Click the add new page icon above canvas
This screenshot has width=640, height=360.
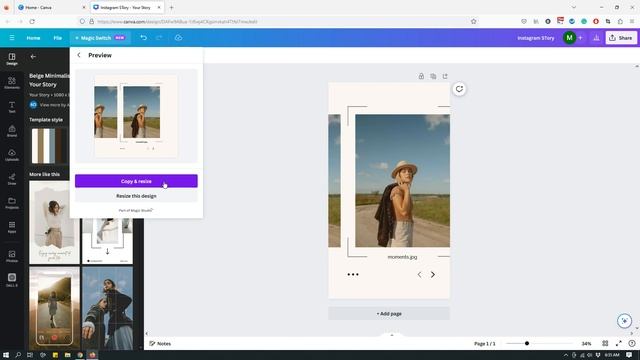445,76
